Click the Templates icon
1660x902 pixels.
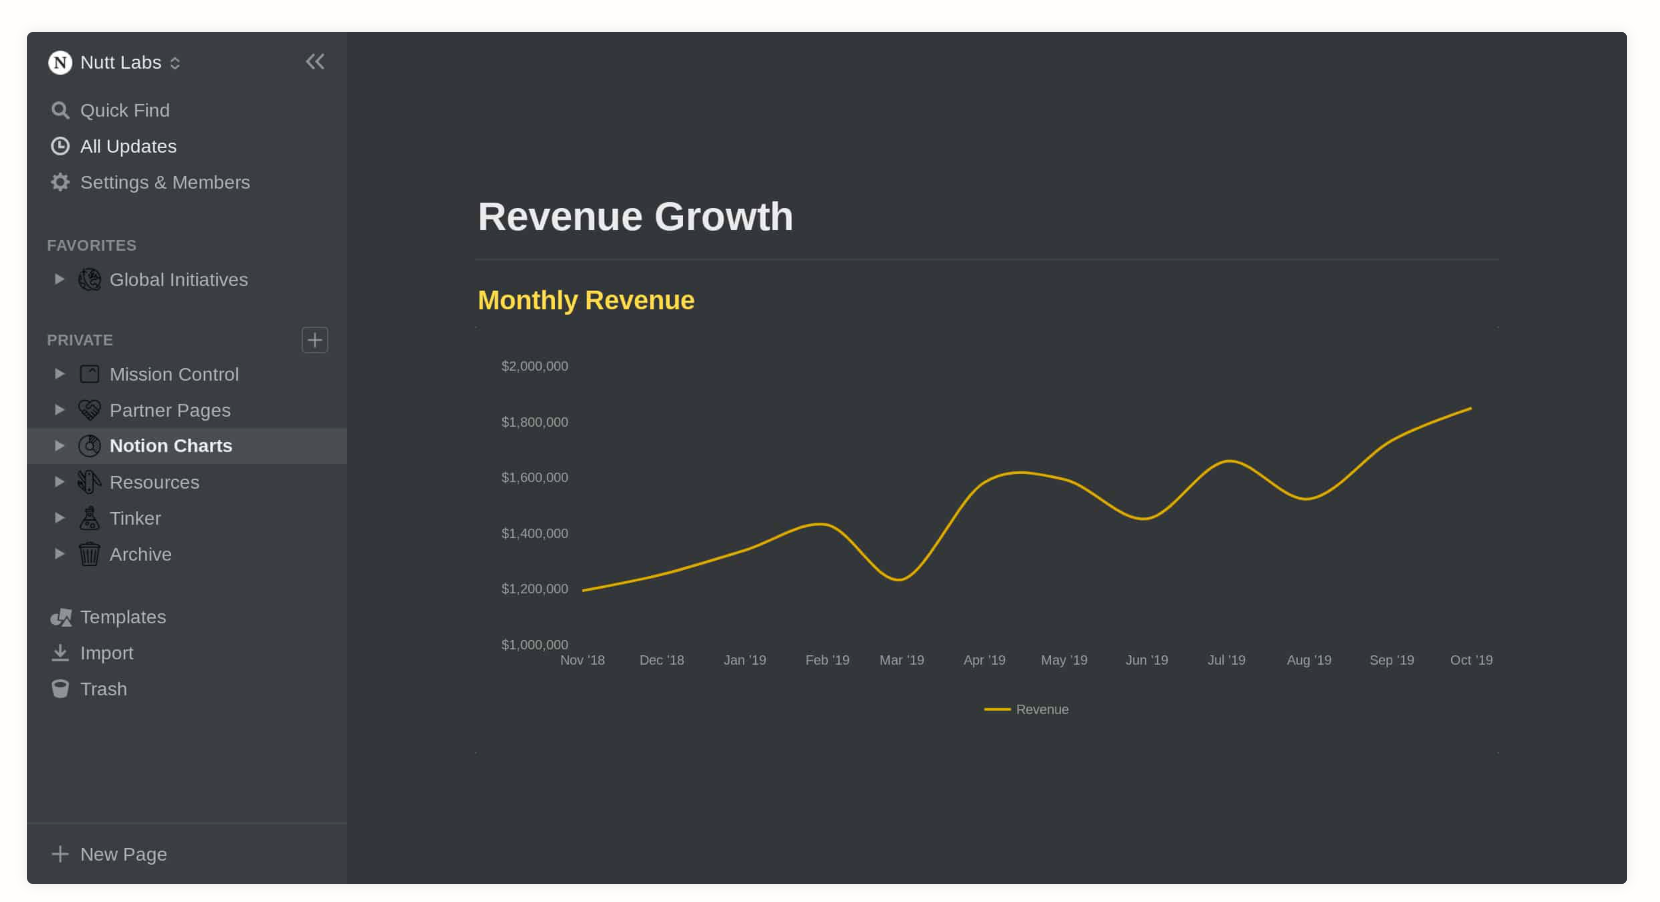point(61,617)
